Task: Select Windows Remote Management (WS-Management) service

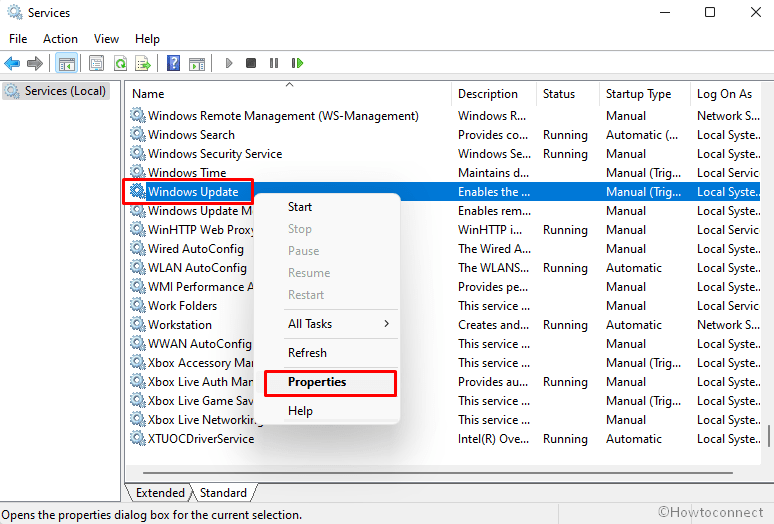Action: 283,115
